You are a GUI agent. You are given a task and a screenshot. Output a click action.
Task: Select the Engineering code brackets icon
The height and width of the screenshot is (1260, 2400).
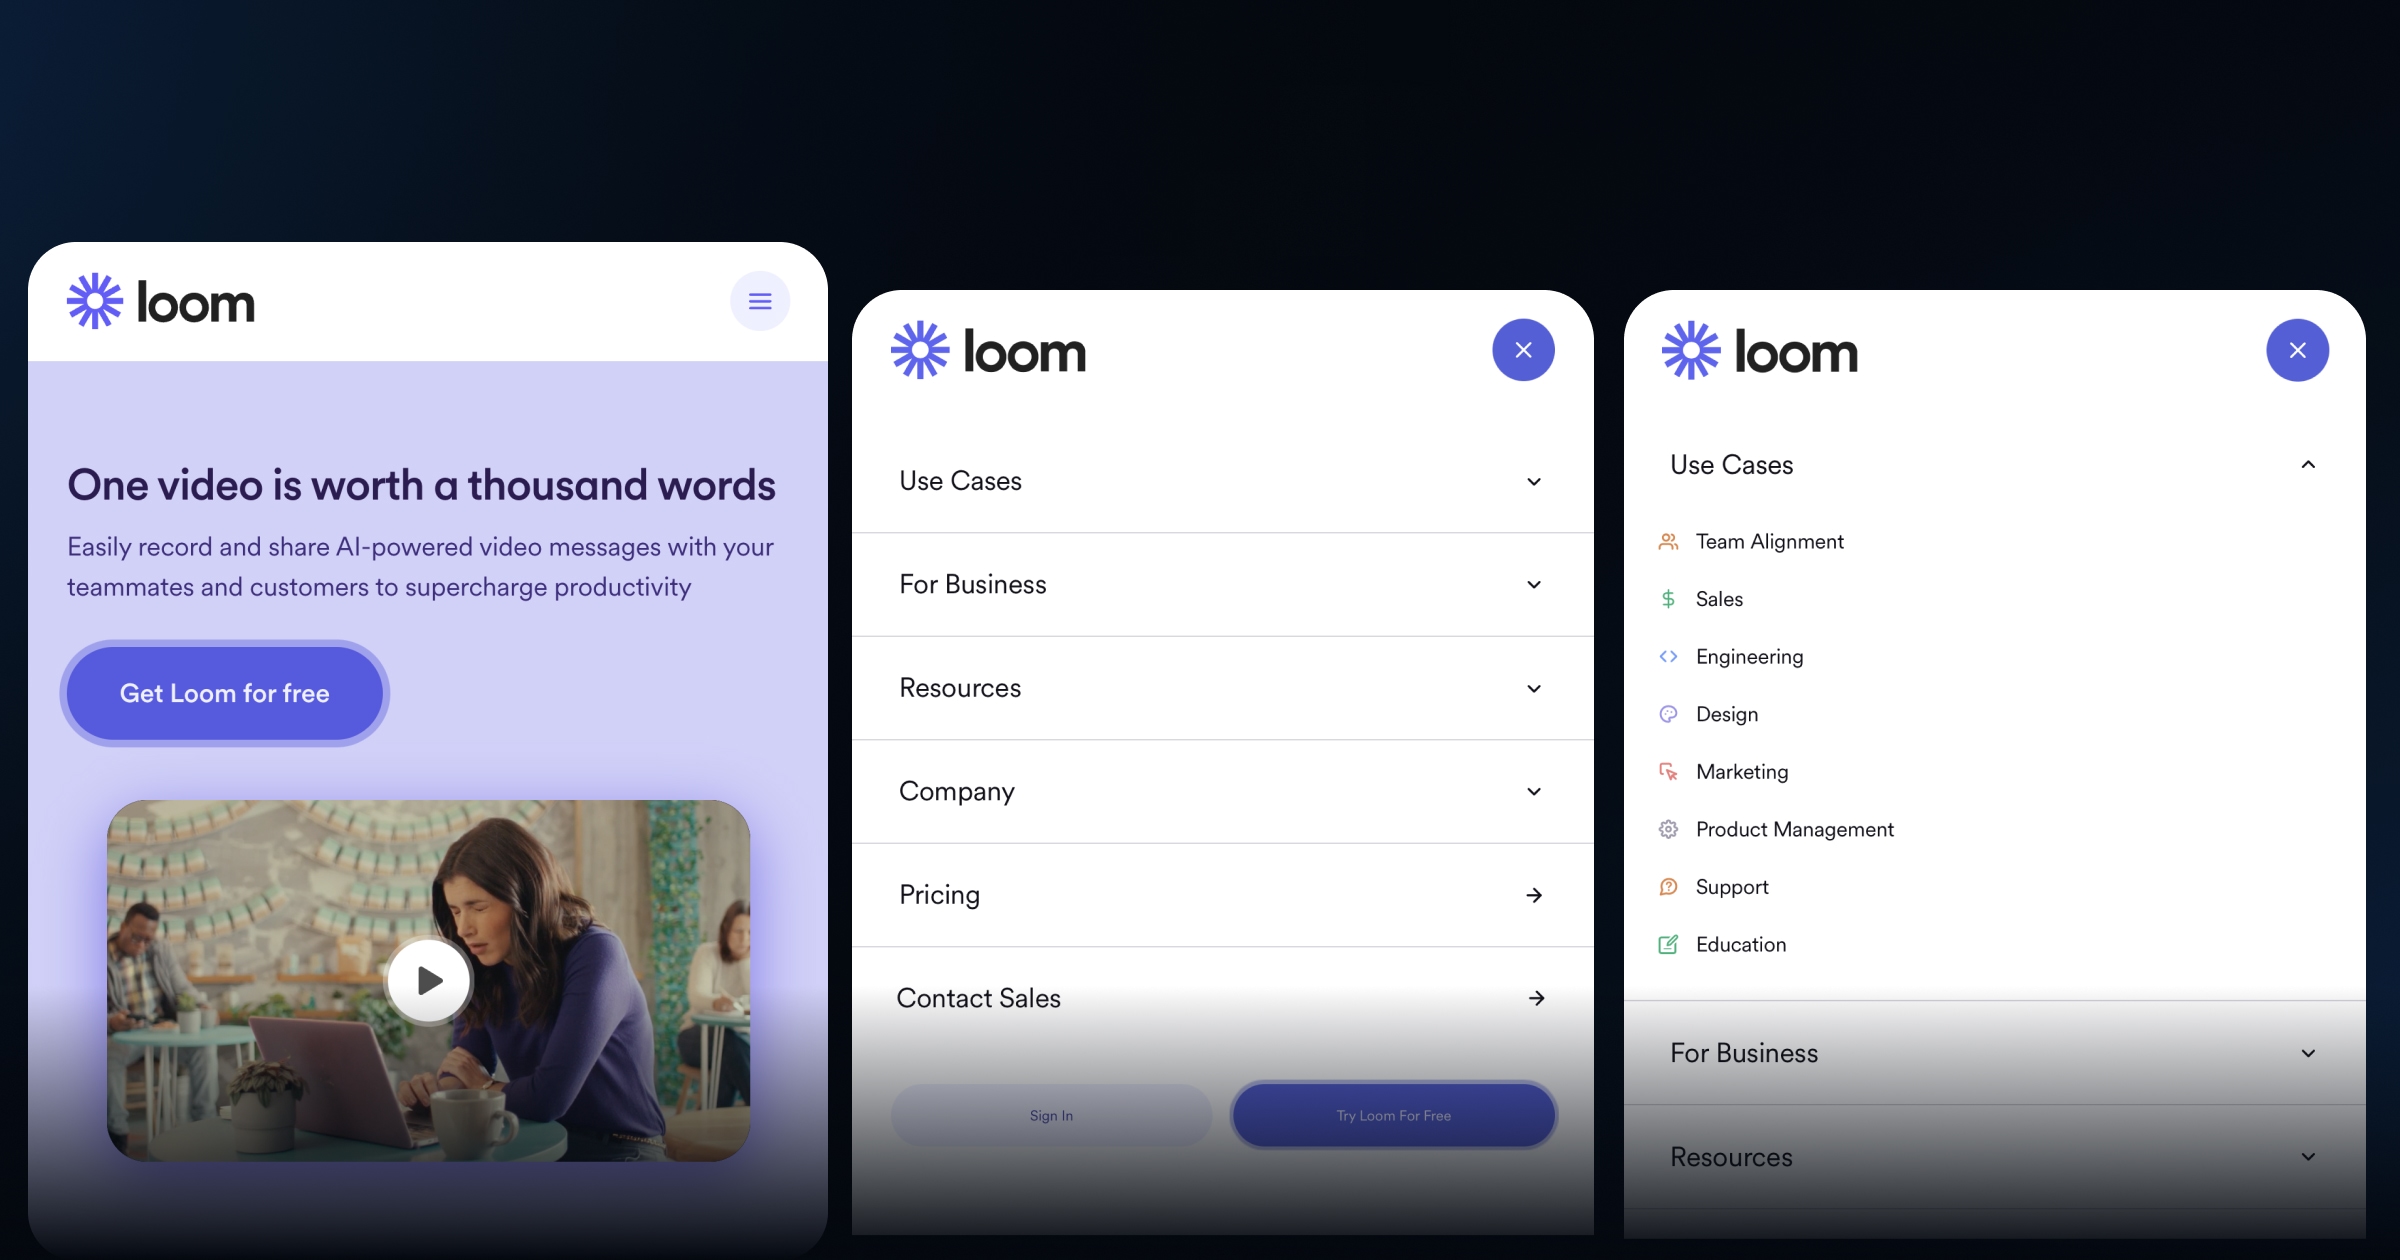point(1668,656)
